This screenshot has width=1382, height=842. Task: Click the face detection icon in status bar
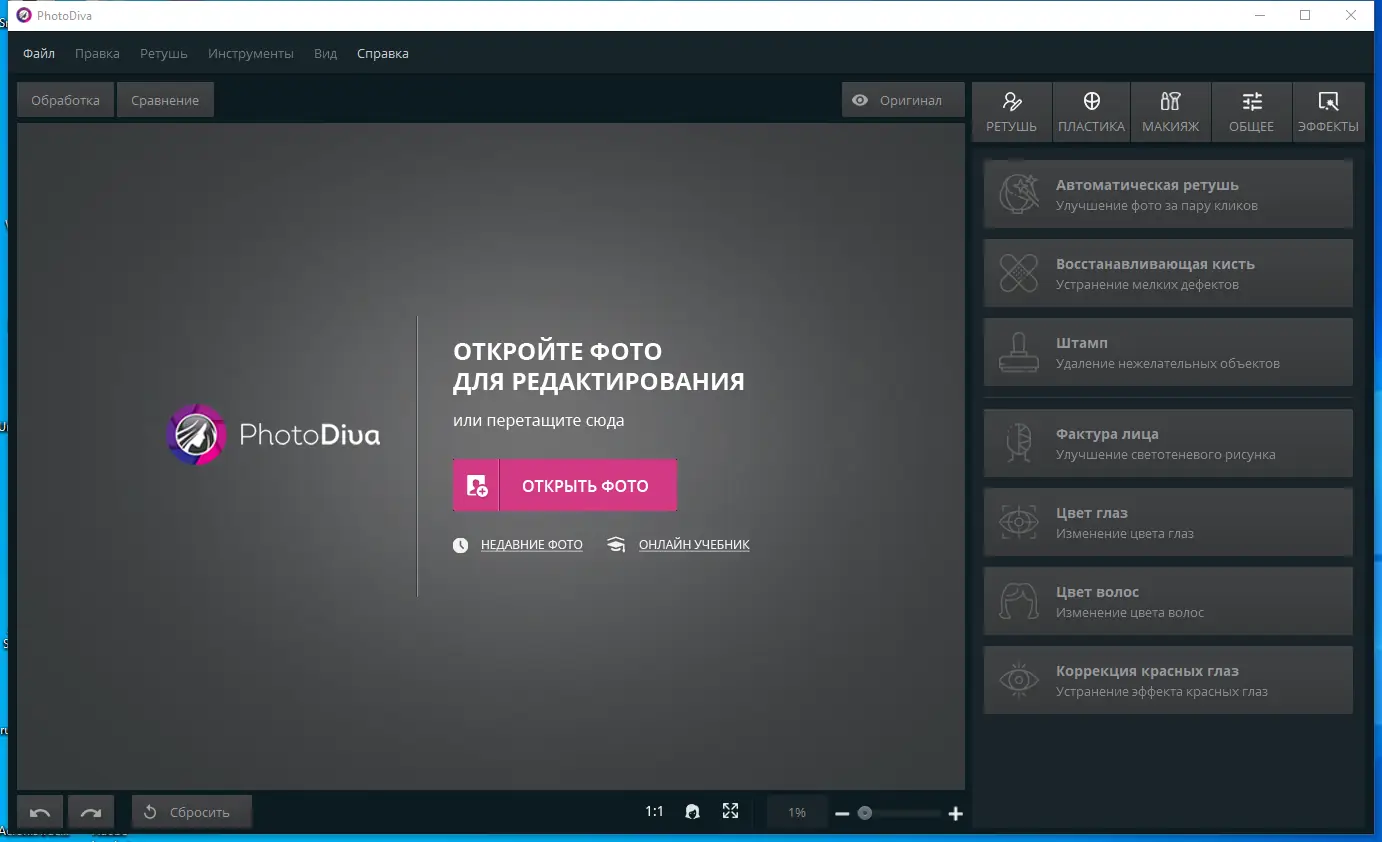coord(693,811)
